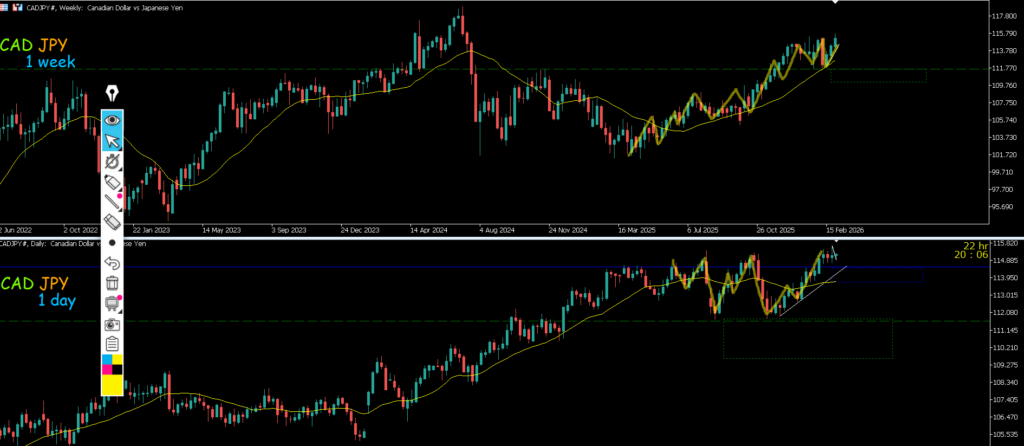This screenshot has width=1024, height=446.
Task: Open the whiteboard easel tool
Action: point(112,304)
